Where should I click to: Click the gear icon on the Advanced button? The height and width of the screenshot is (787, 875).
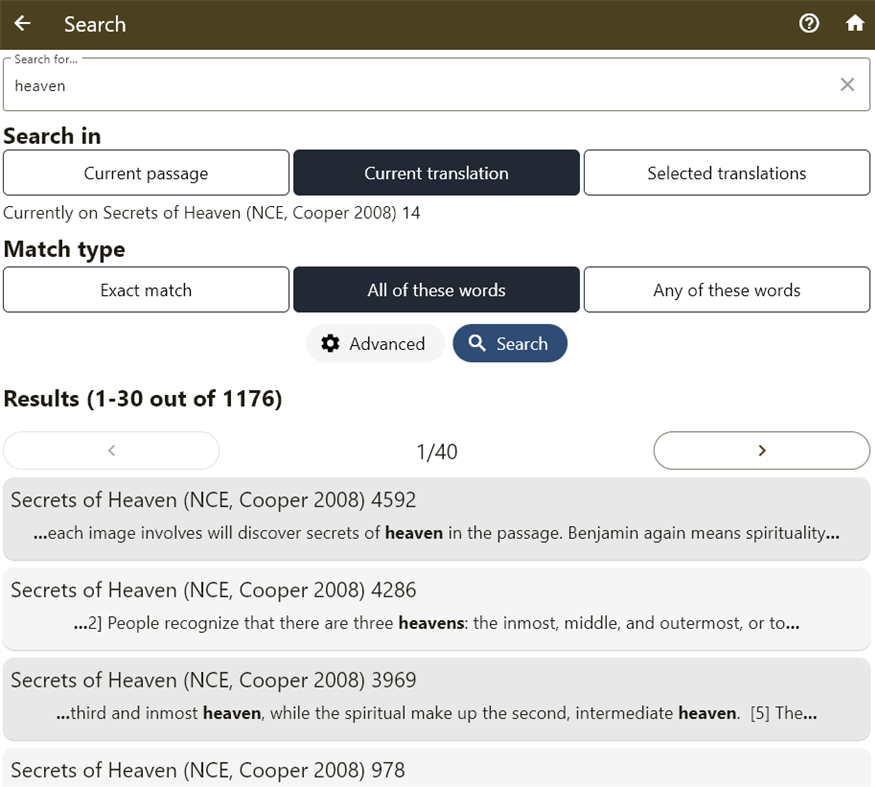point(330,343)
